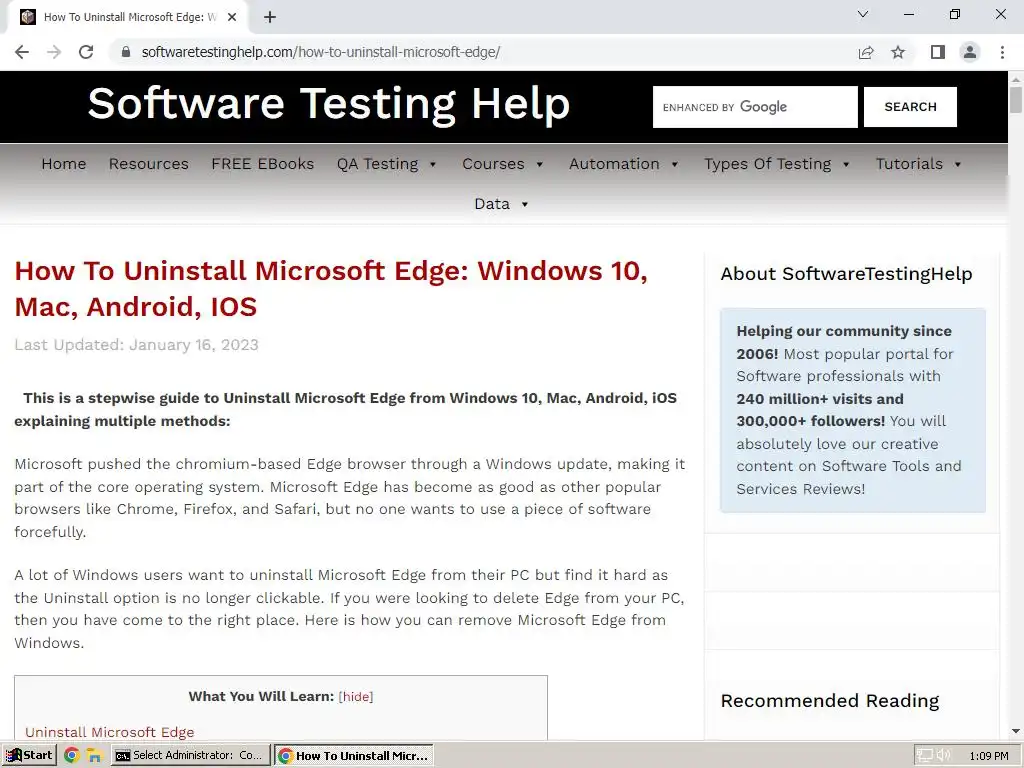The height and width of the screenshot is (768, 1024).
Task: Open the Windows Start button
Action: 29,756
